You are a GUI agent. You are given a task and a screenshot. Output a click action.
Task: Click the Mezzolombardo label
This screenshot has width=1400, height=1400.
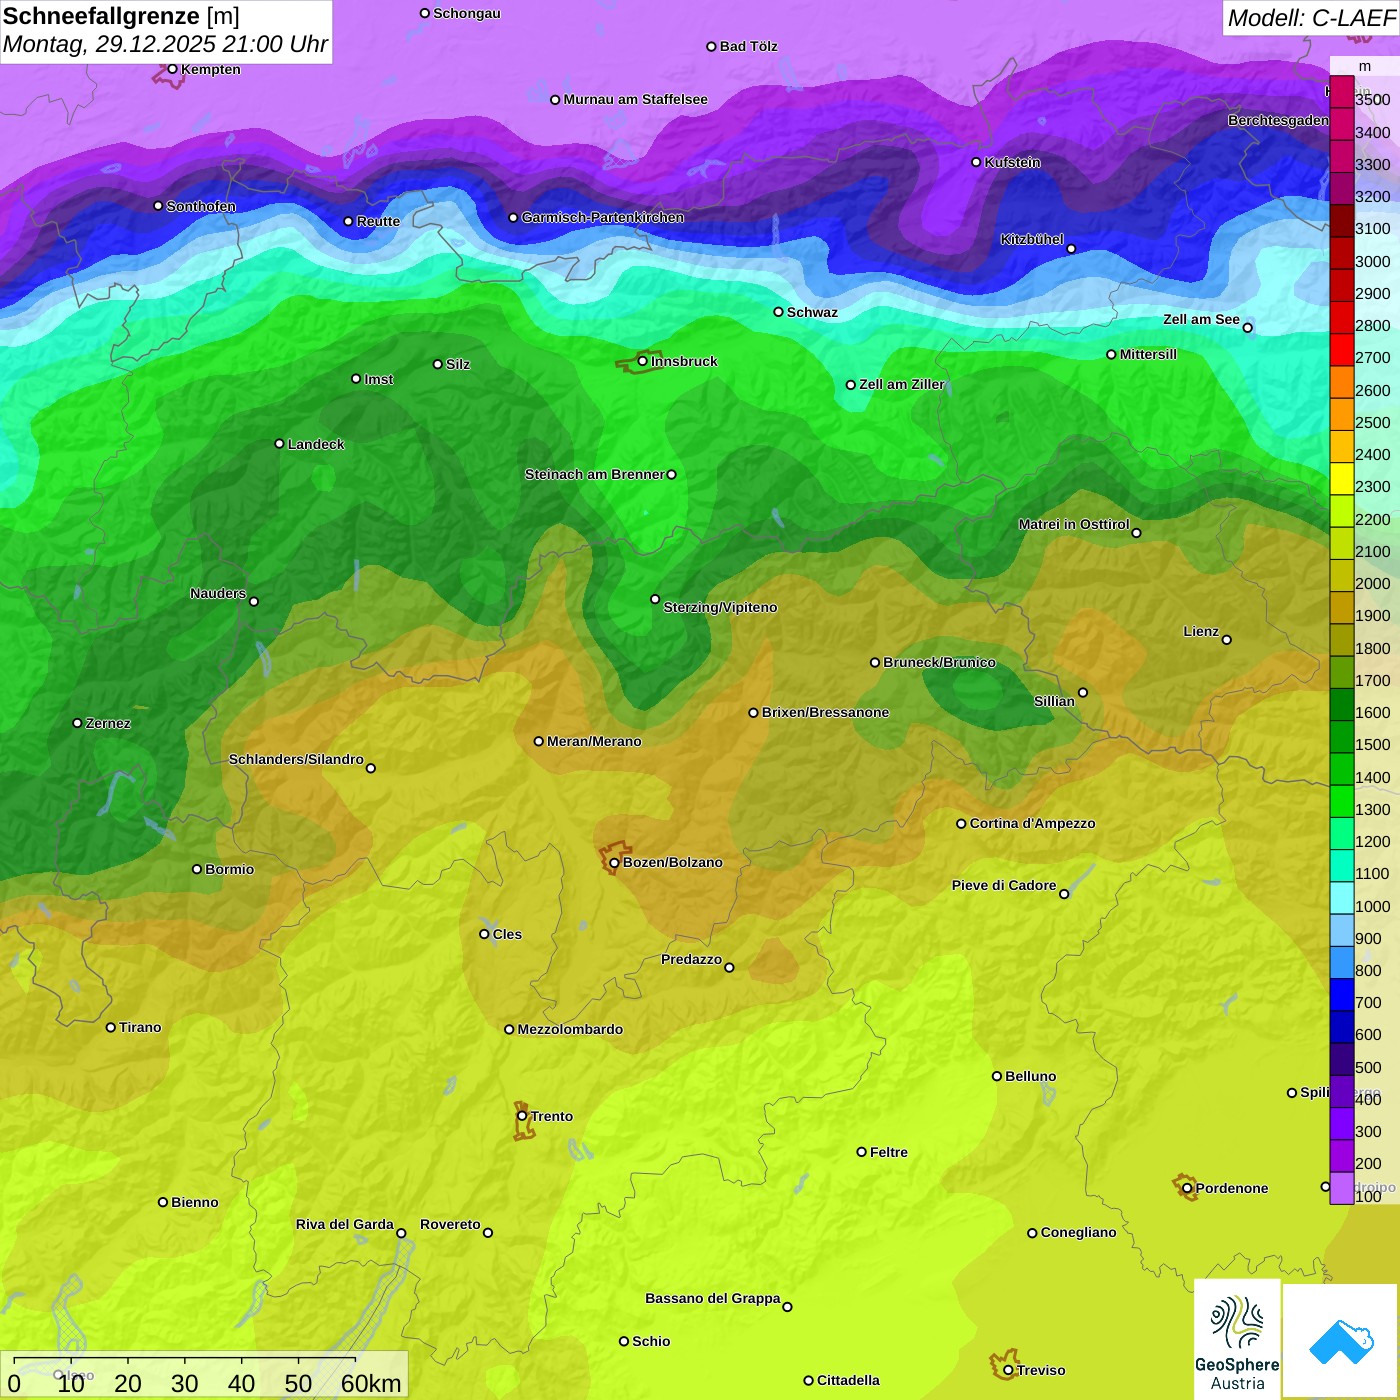[x=570, y=1029]
